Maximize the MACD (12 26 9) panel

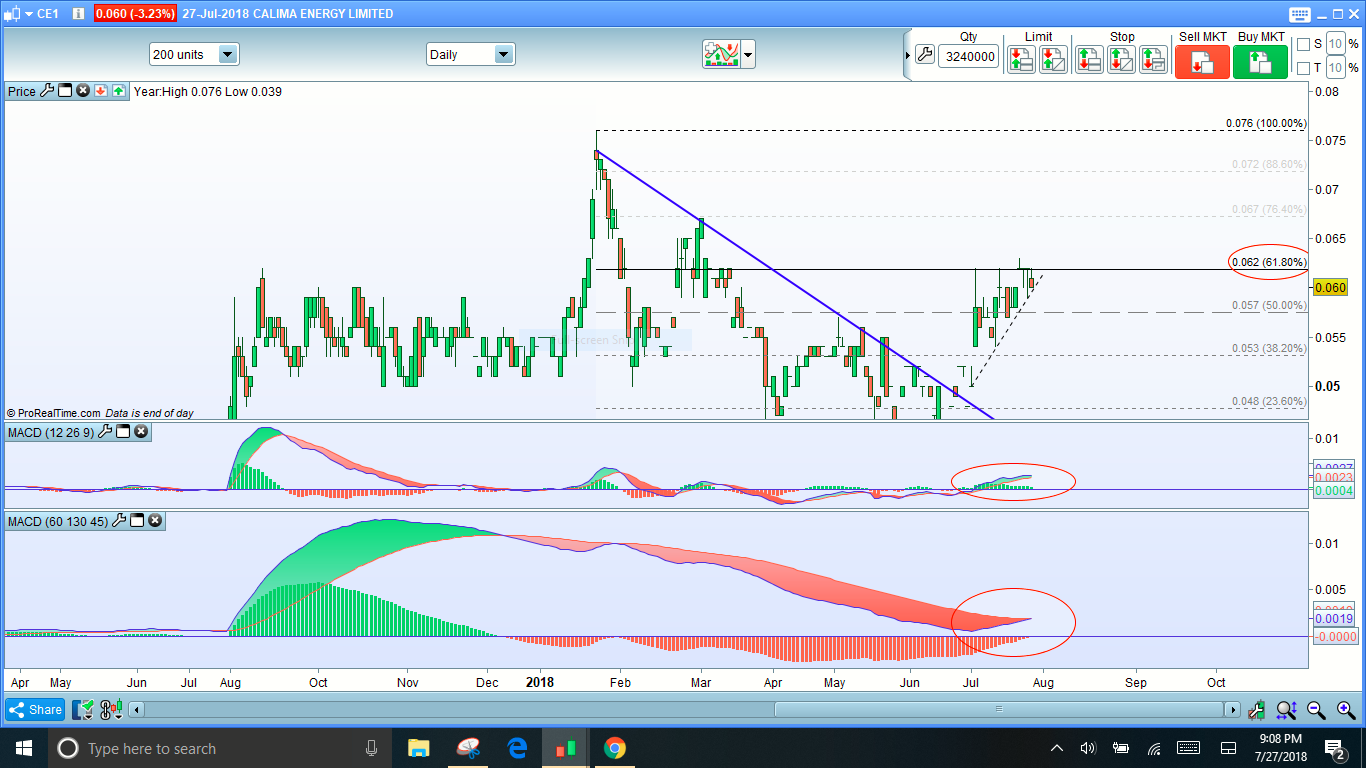click(x=123, y=432)
